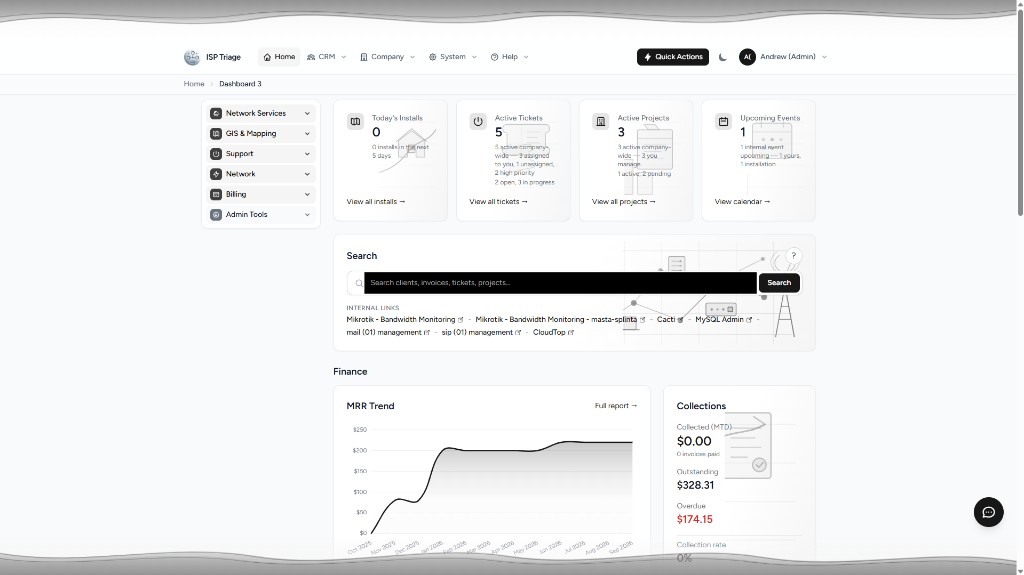Open the chat bubble widget
This screenshot has height=575, width=1024.
pos(988,512)
